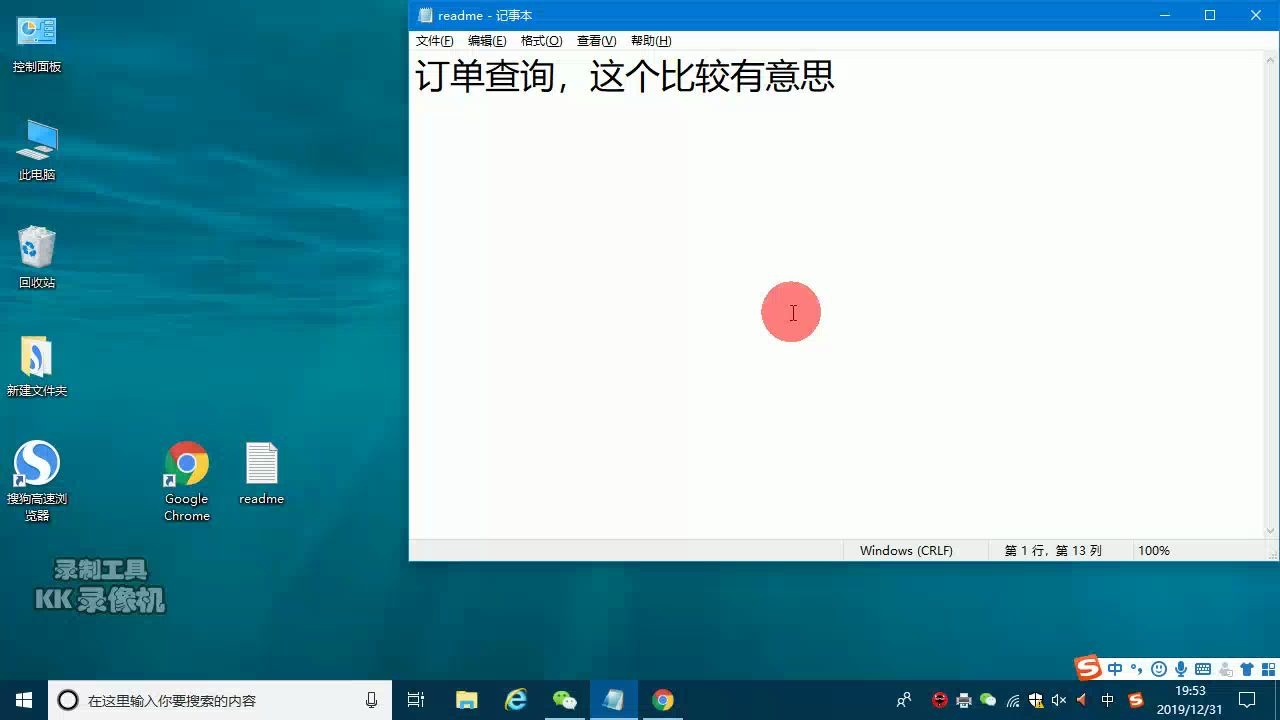
Task: Open the 格式 Format menu
Action: pos(541,41)
